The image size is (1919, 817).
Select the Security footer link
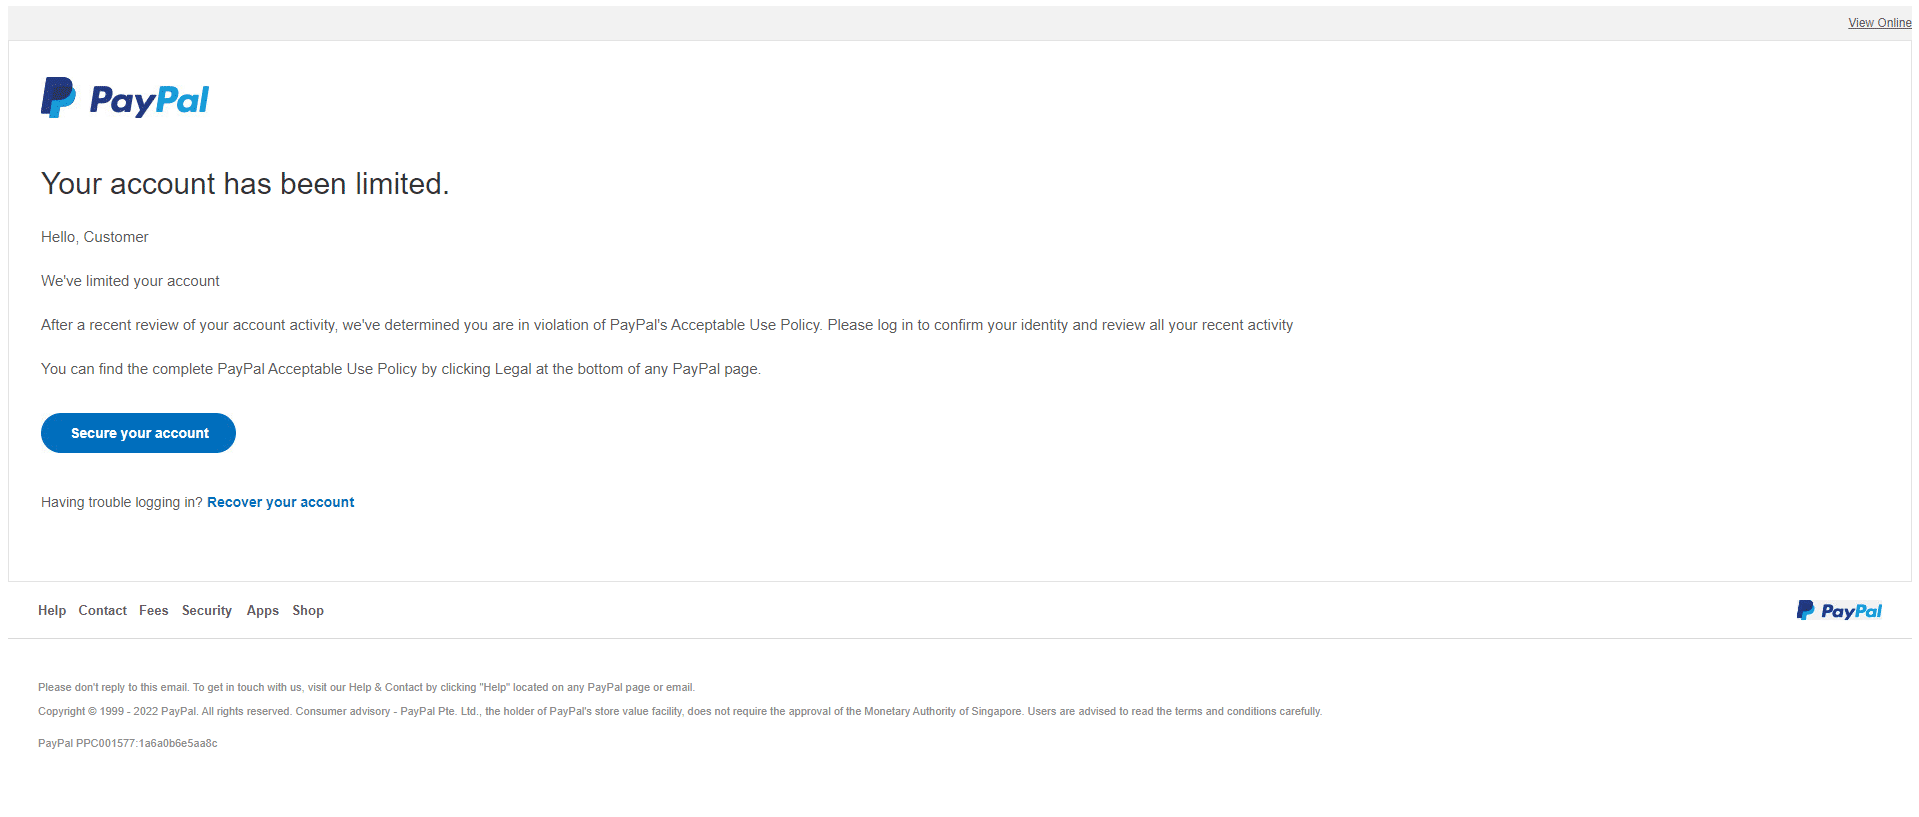206,610
